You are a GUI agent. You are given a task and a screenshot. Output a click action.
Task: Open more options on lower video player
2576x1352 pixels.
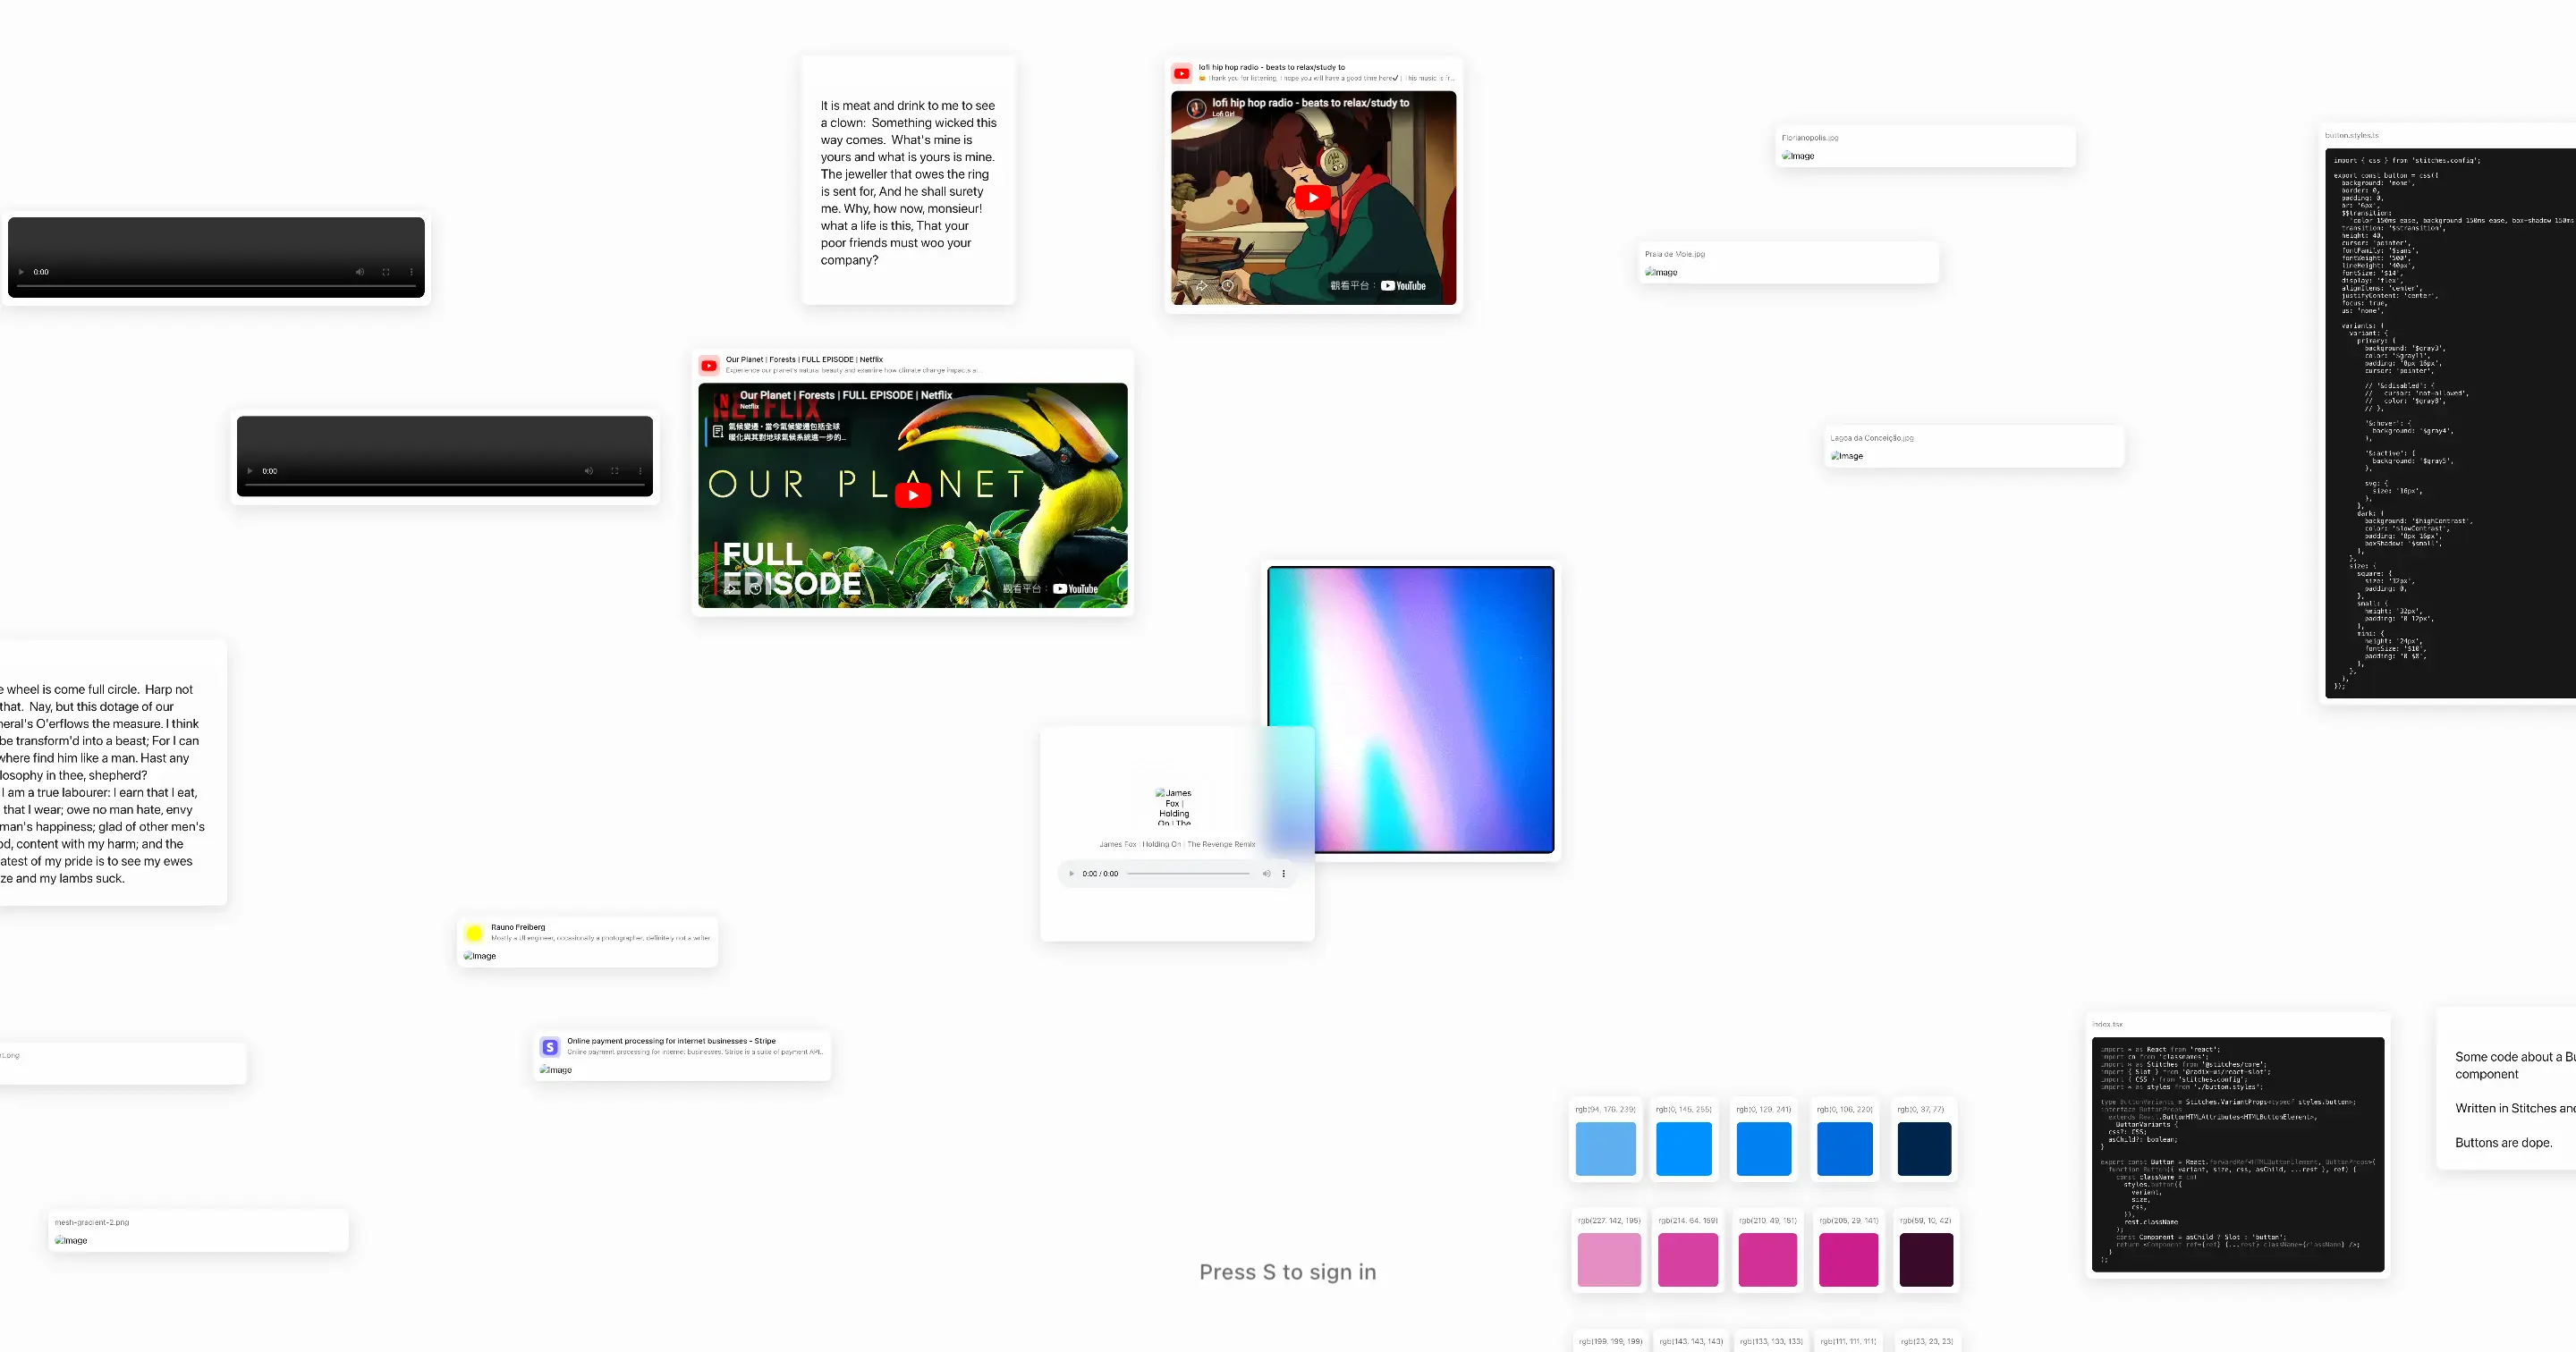tap(640, 471)
